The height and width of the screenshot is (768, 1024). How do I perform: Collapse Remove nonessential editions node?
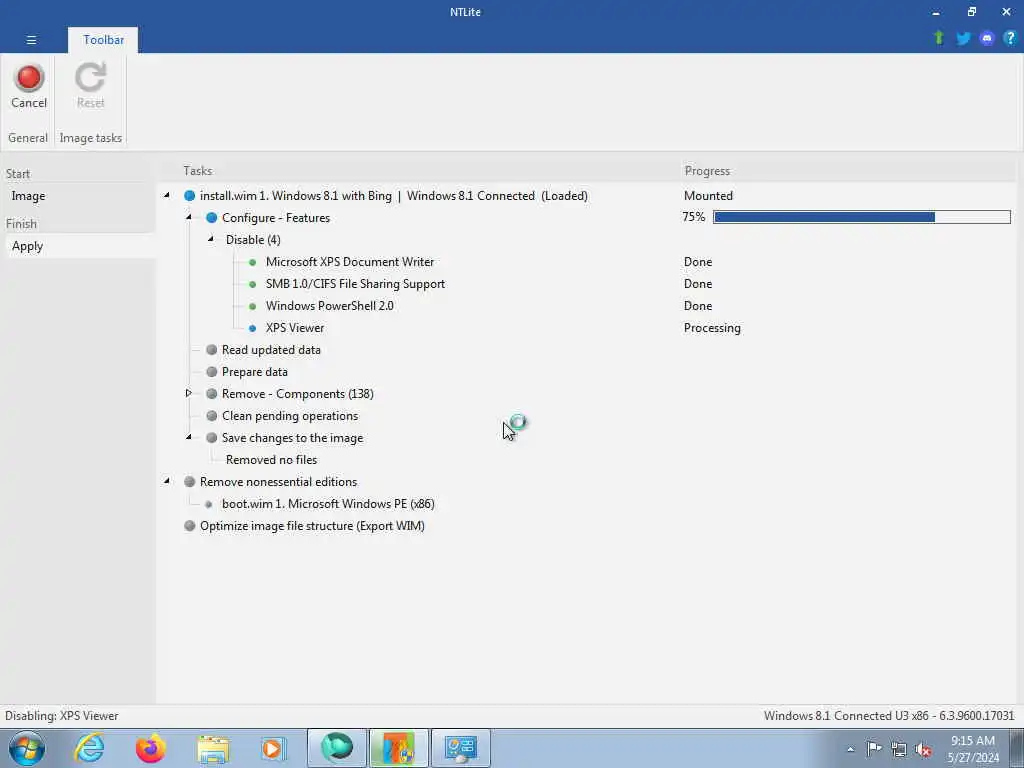click(167, 481)
